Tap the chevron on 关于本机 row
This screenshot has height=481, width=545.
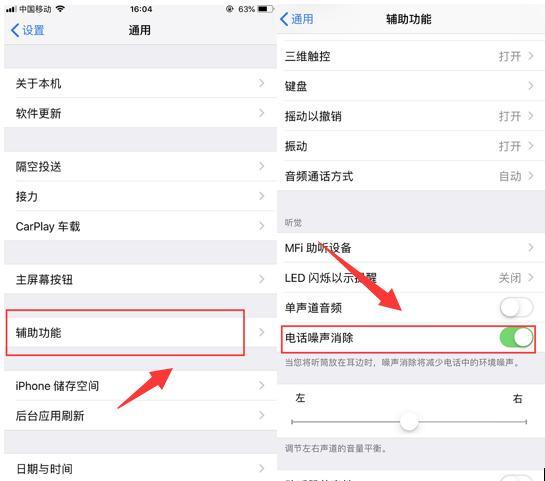261,83
